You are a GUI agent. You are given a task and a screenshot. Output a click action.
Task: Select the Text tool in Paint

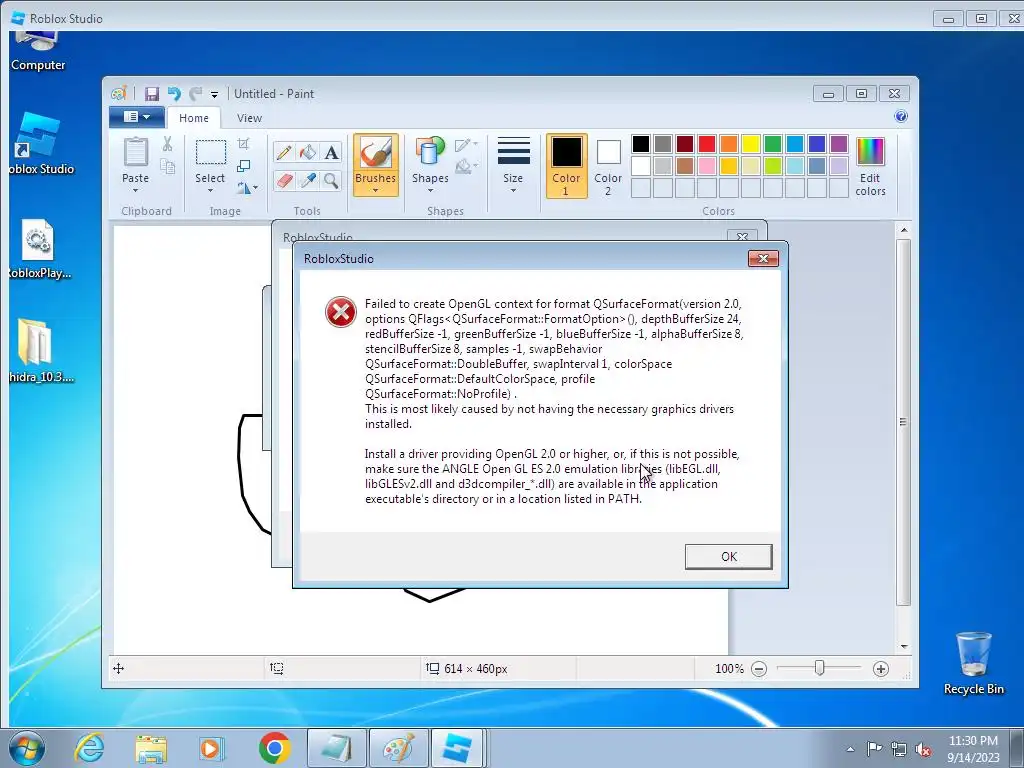(x=331, y=153)
